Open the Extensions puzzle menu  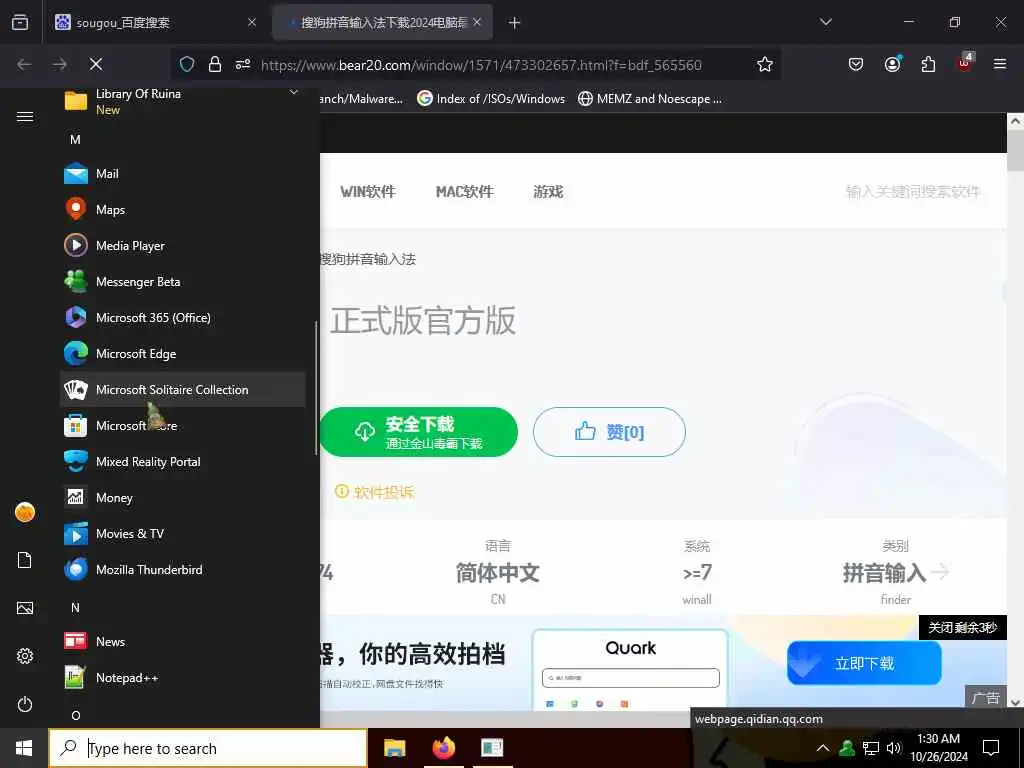928,64
